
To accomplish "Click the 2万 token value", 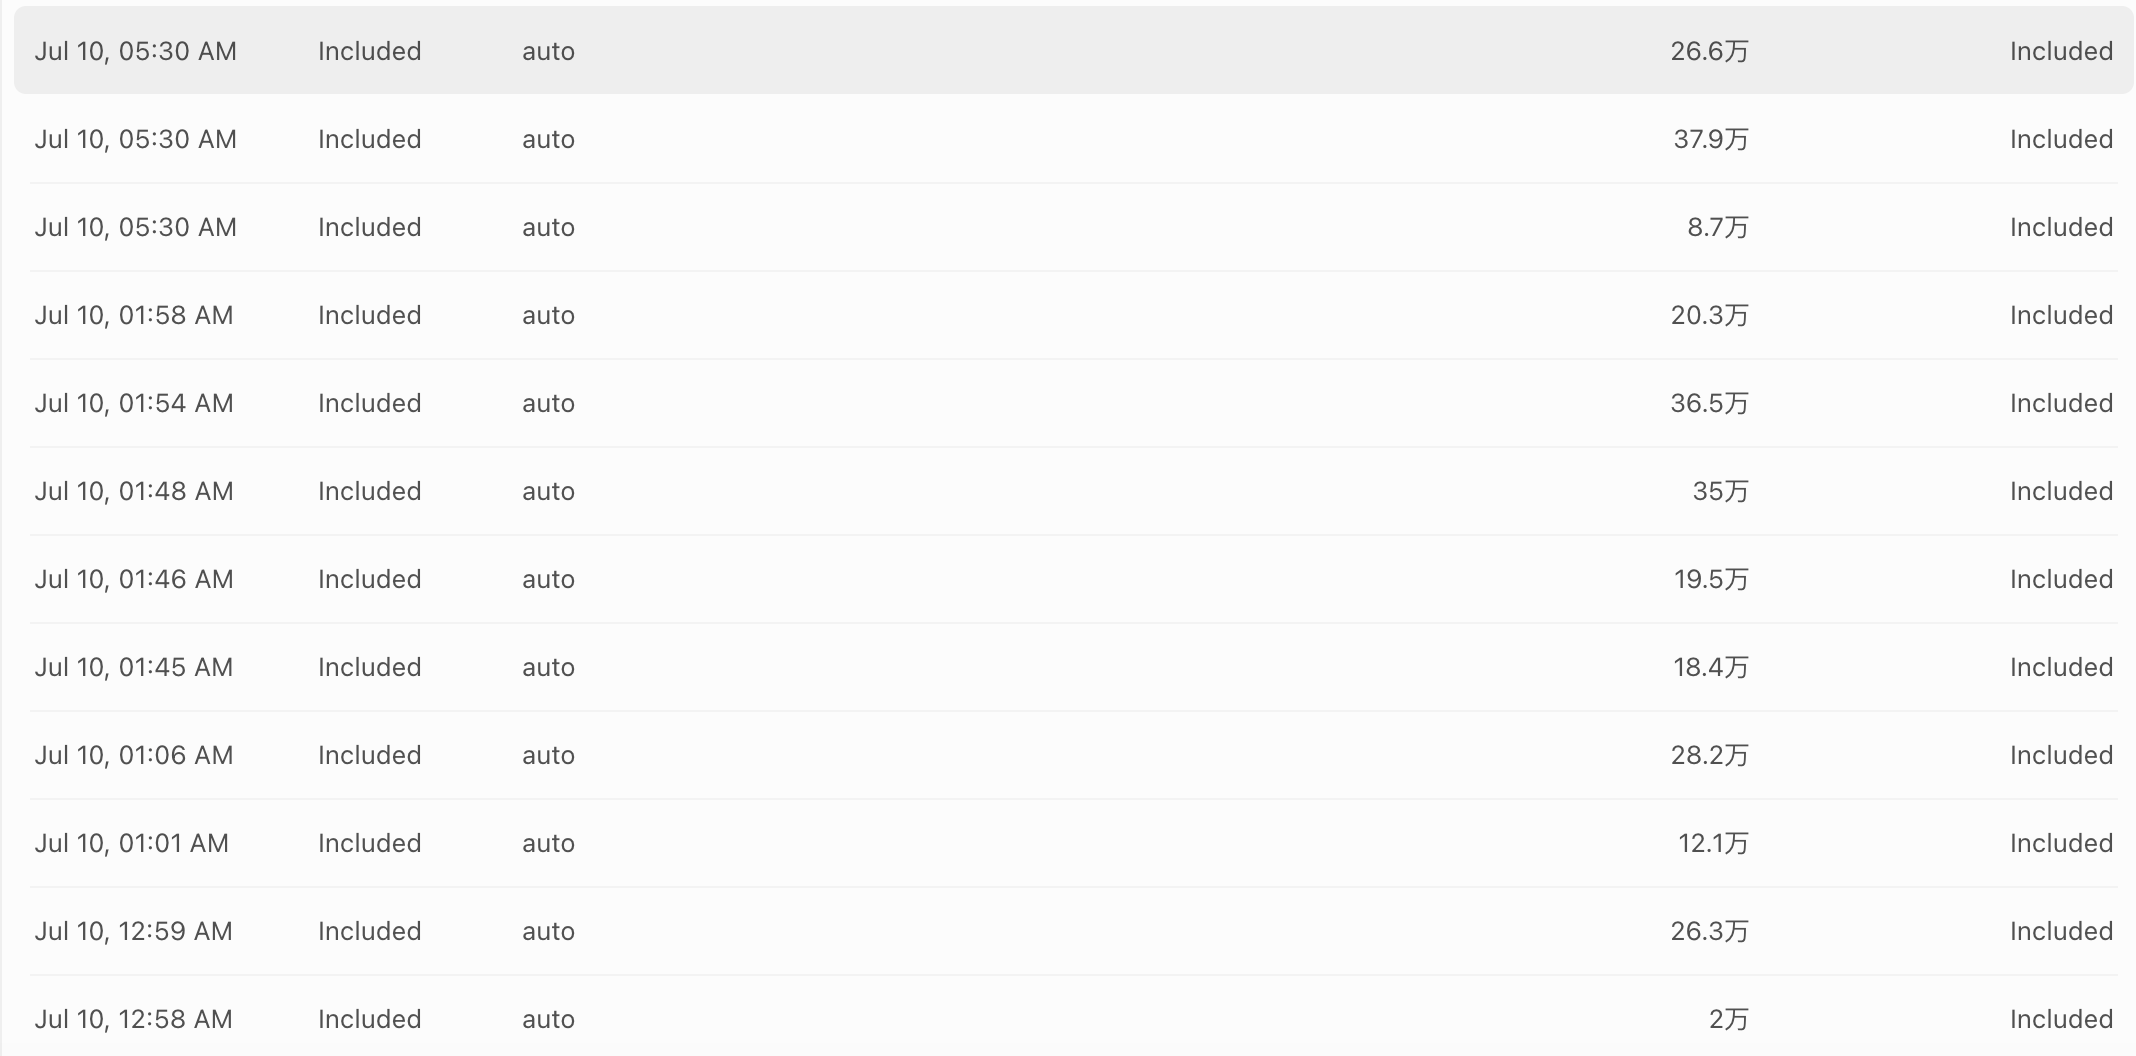I will 1728,1019.
